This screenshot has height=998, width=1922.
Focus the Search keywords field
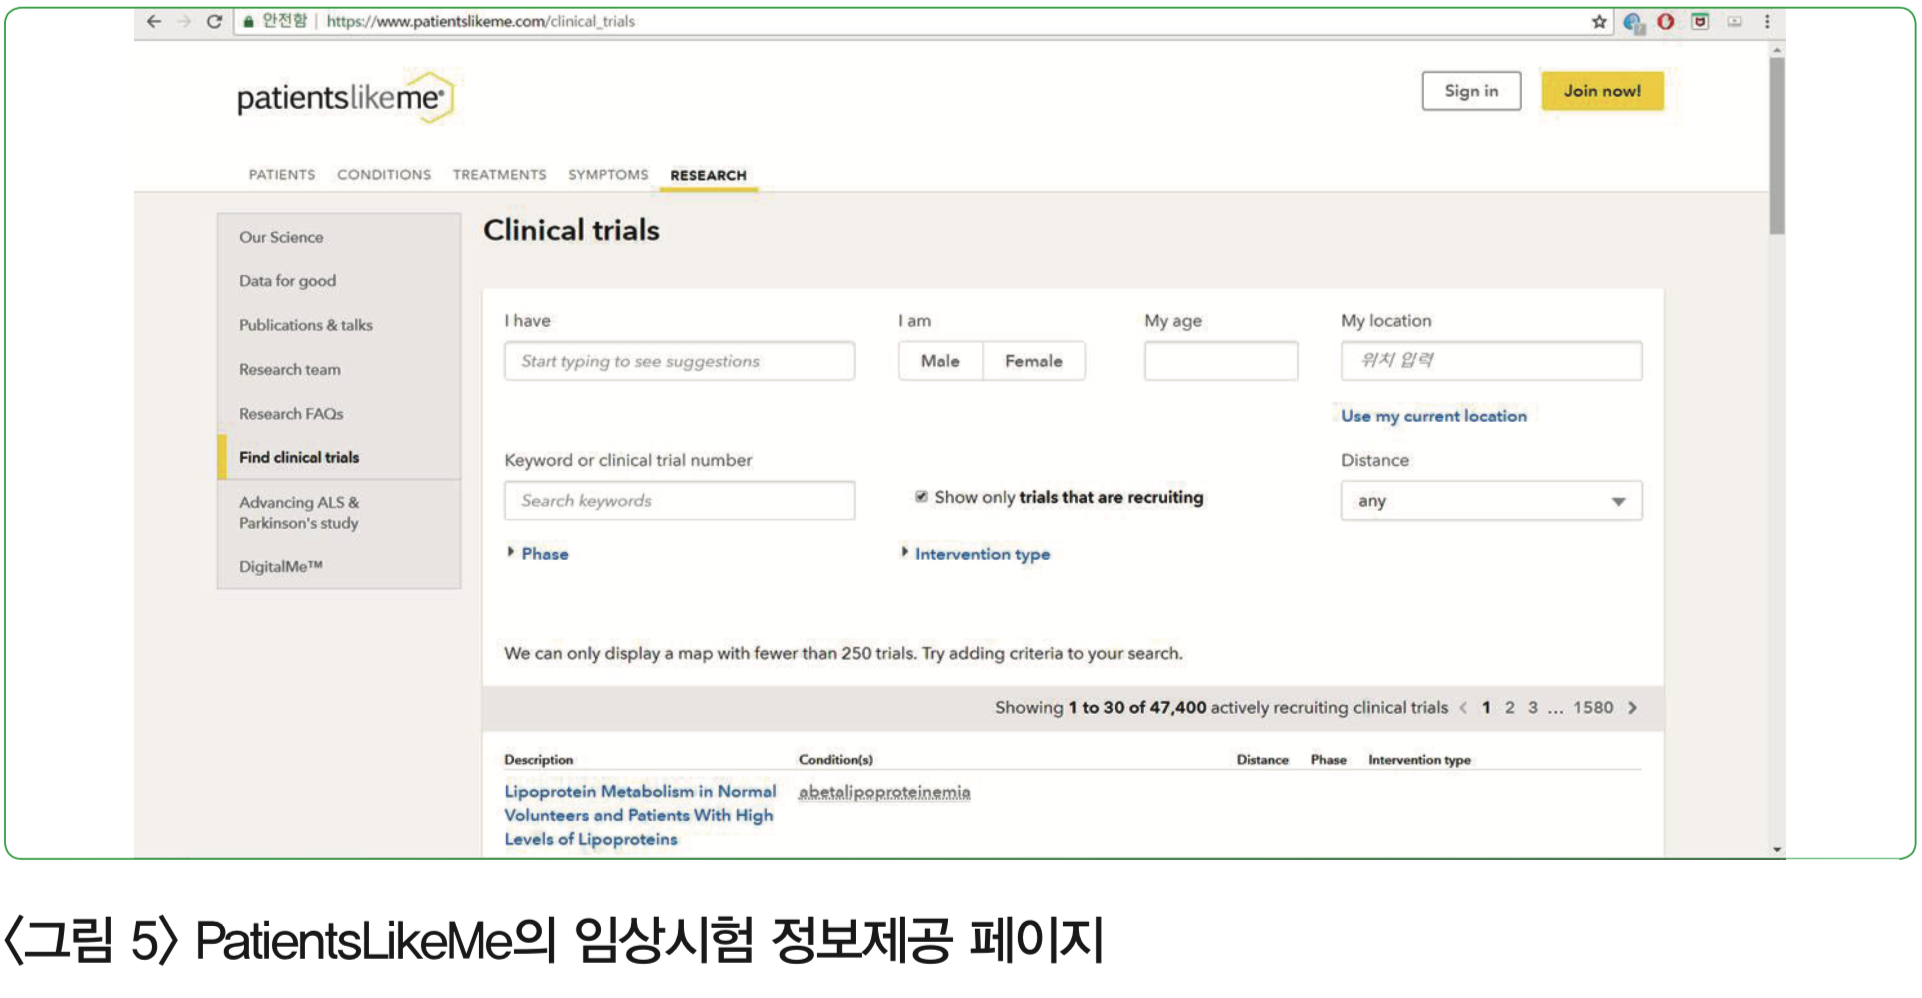[x=679, y=501]
